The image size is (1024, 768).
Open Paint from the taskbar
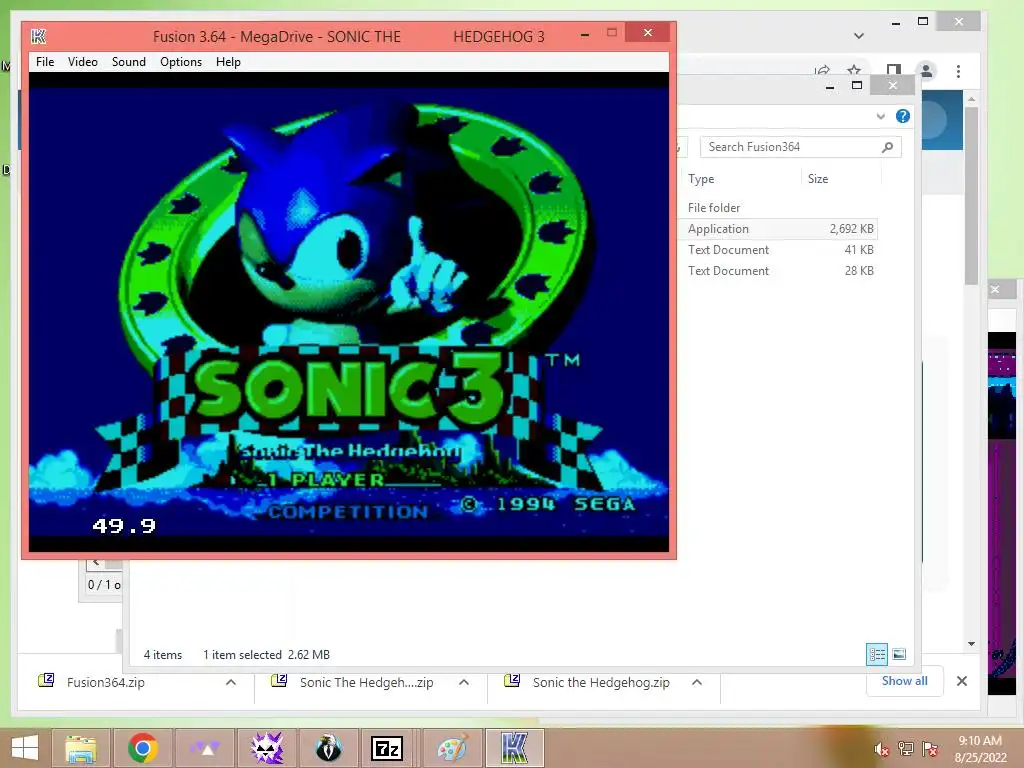(x=453, y=748)
